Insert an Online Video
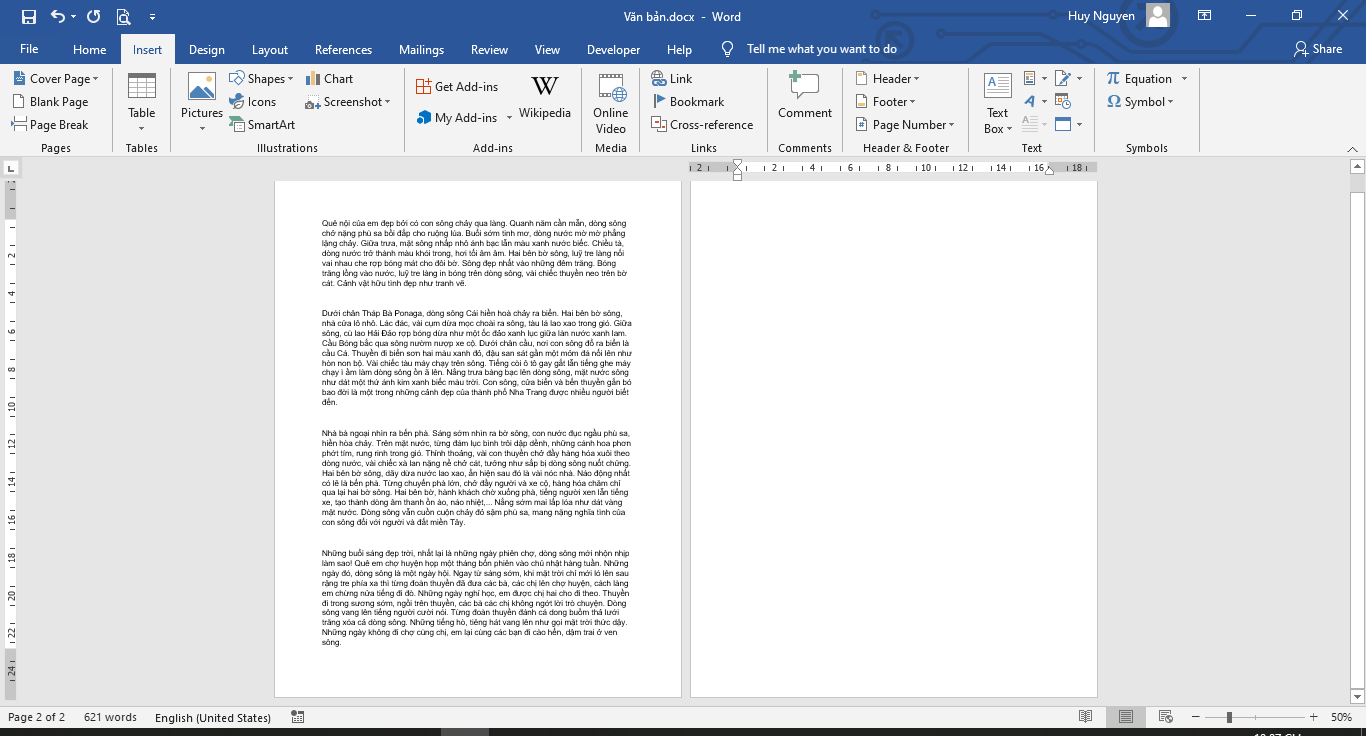This screenshot has width=1366, height=736. click(610, 102)
